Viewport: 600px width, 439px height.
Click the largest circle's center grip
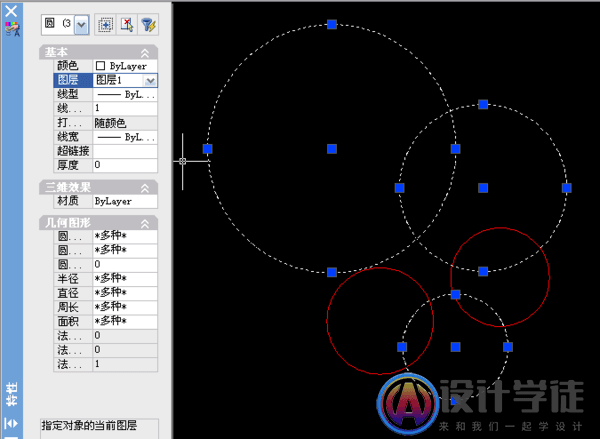pos(332,149)
